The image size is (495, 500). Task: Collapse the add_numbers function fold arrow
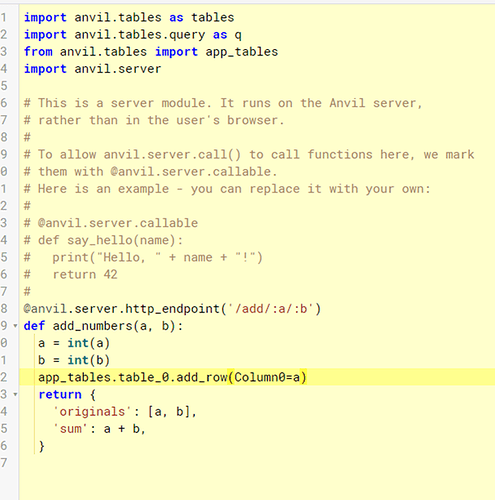coord(15,326)
